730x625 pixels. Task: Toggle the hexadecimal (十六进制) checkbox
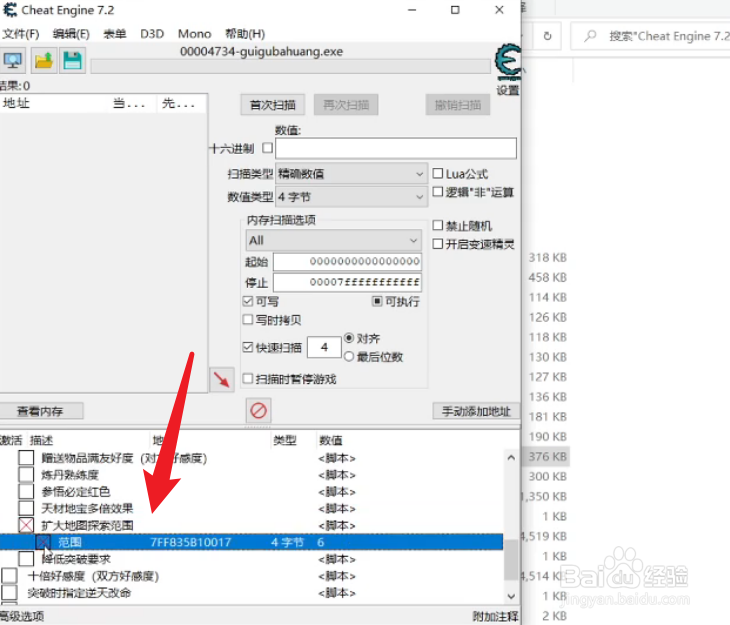267,148
